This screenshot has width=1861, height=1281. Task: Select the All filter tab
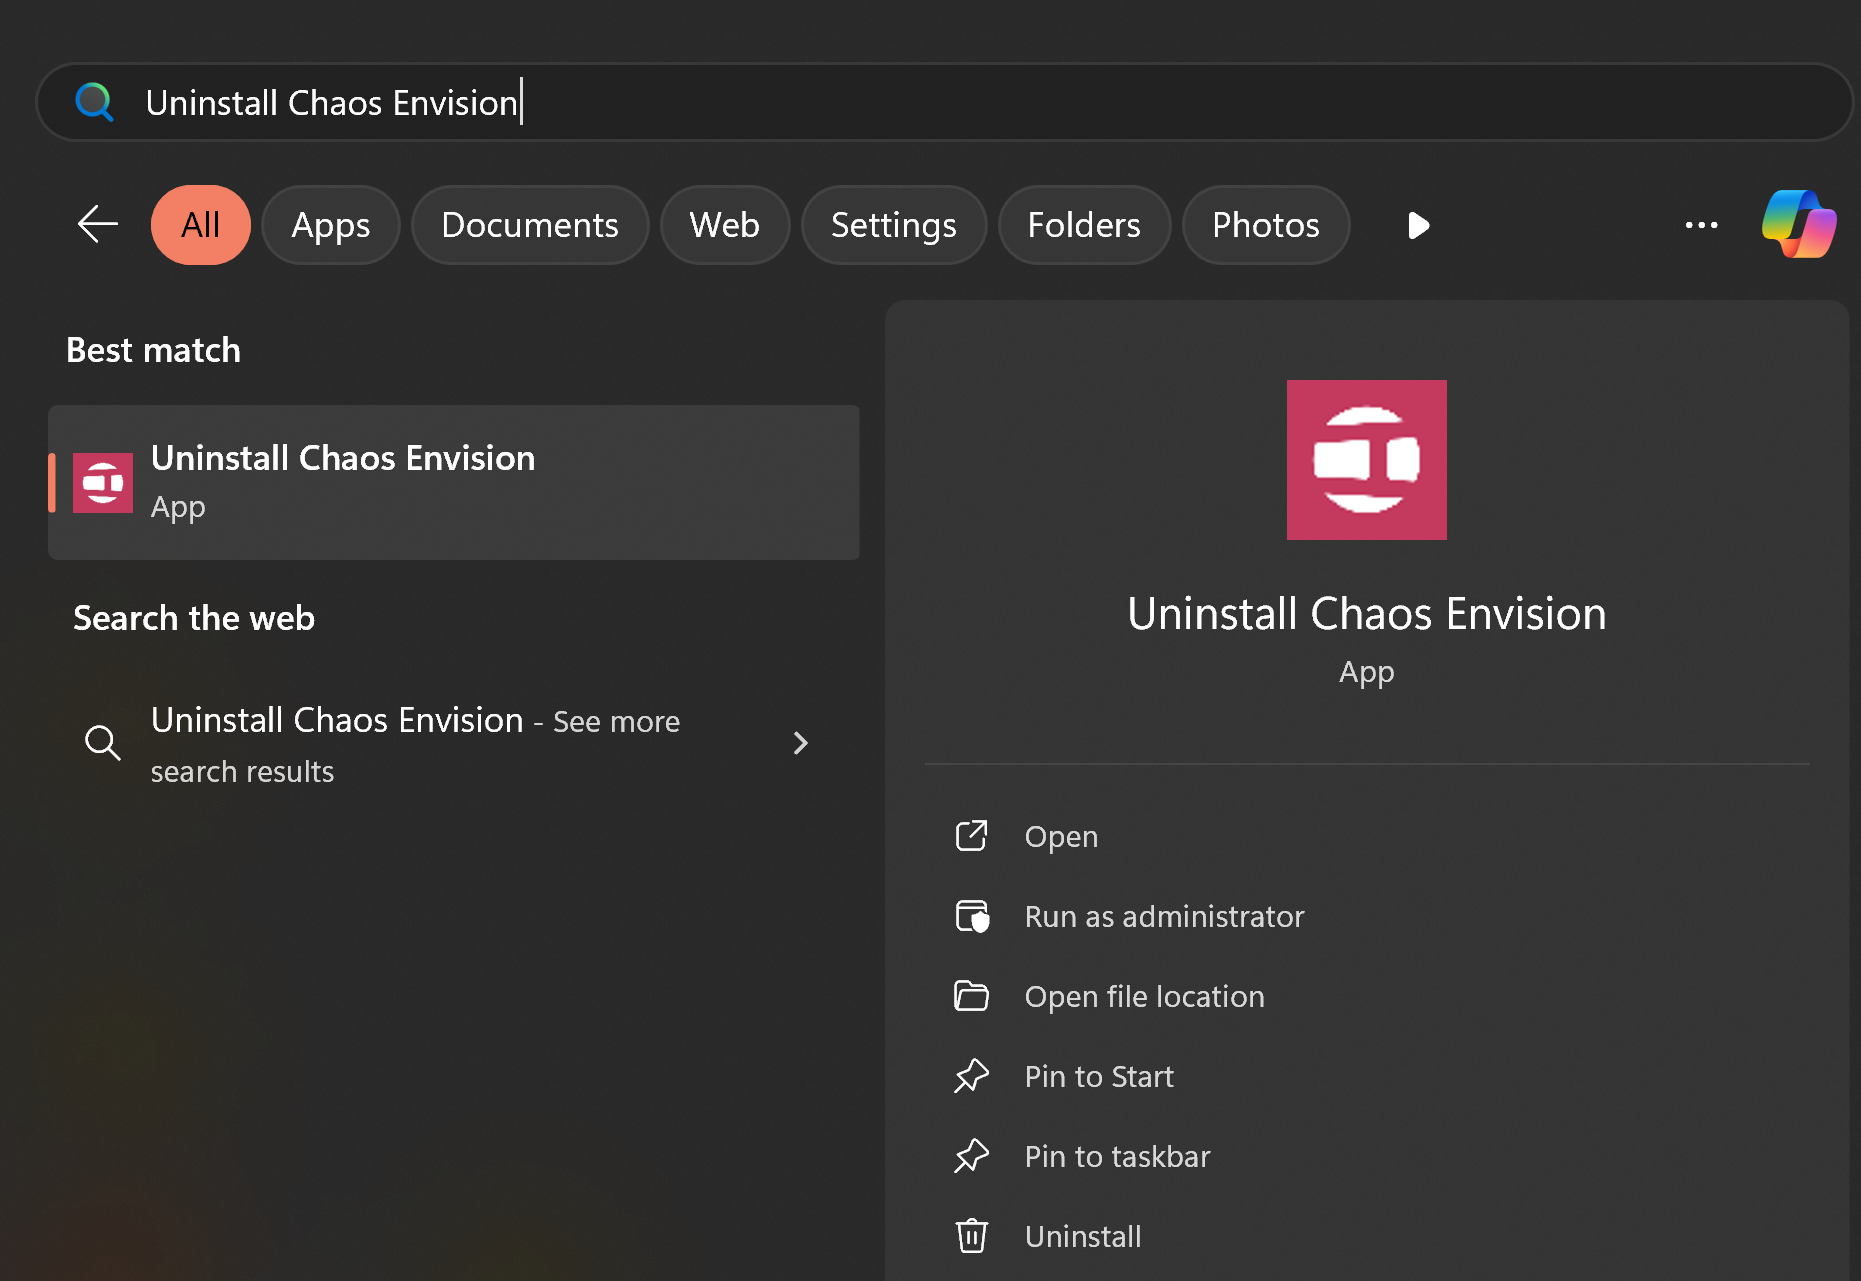(201, 225)
